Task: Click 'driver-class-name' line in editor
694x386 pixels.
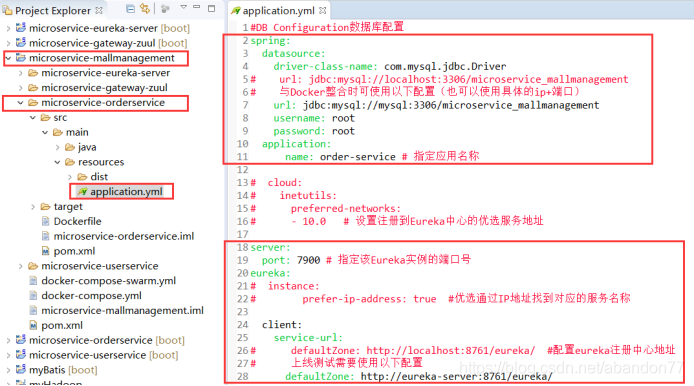Action: (389, 67)
